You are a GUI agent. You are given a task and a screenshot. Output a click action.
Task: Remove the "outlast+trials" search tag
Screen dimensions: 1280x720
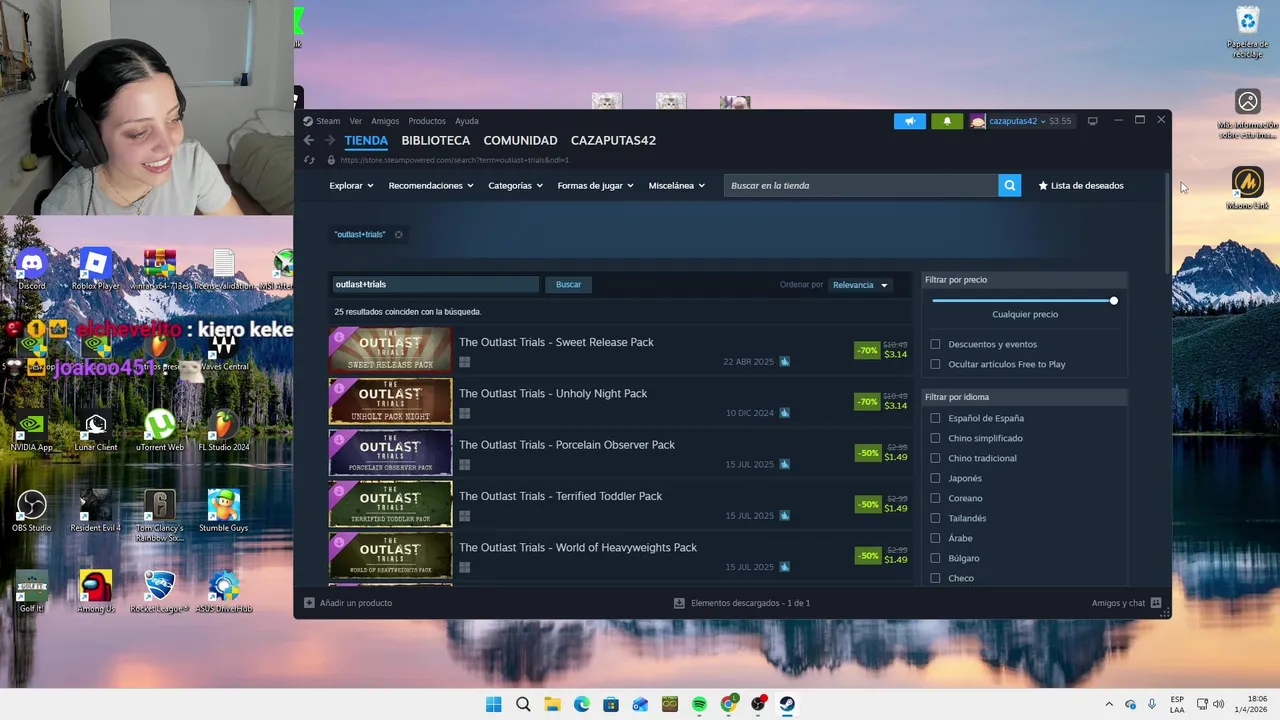tap(398, 234)
